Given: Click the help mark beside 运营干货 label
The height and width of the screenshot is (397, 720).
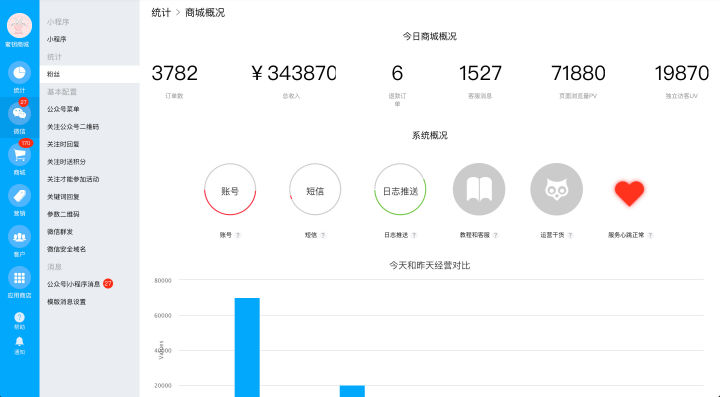Looking at the screenshot, I should point(570,235).
